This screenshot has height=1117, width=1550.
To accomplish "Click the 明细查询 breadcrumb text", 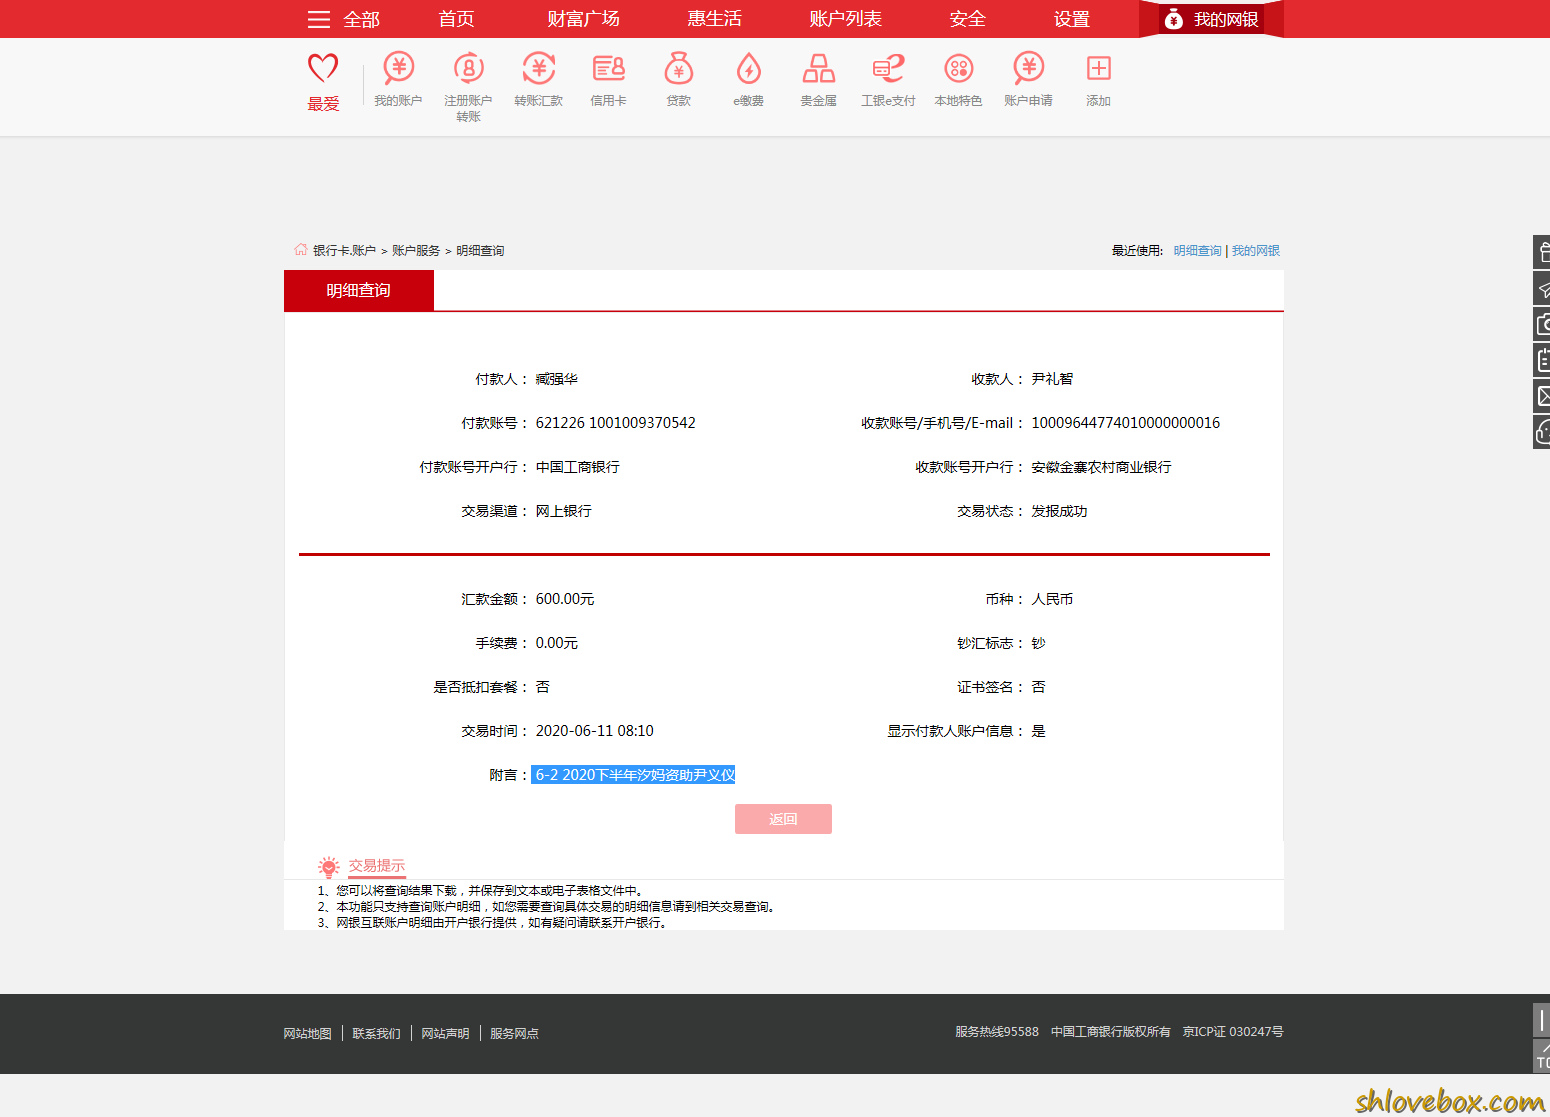I will (x=480, y=251).
